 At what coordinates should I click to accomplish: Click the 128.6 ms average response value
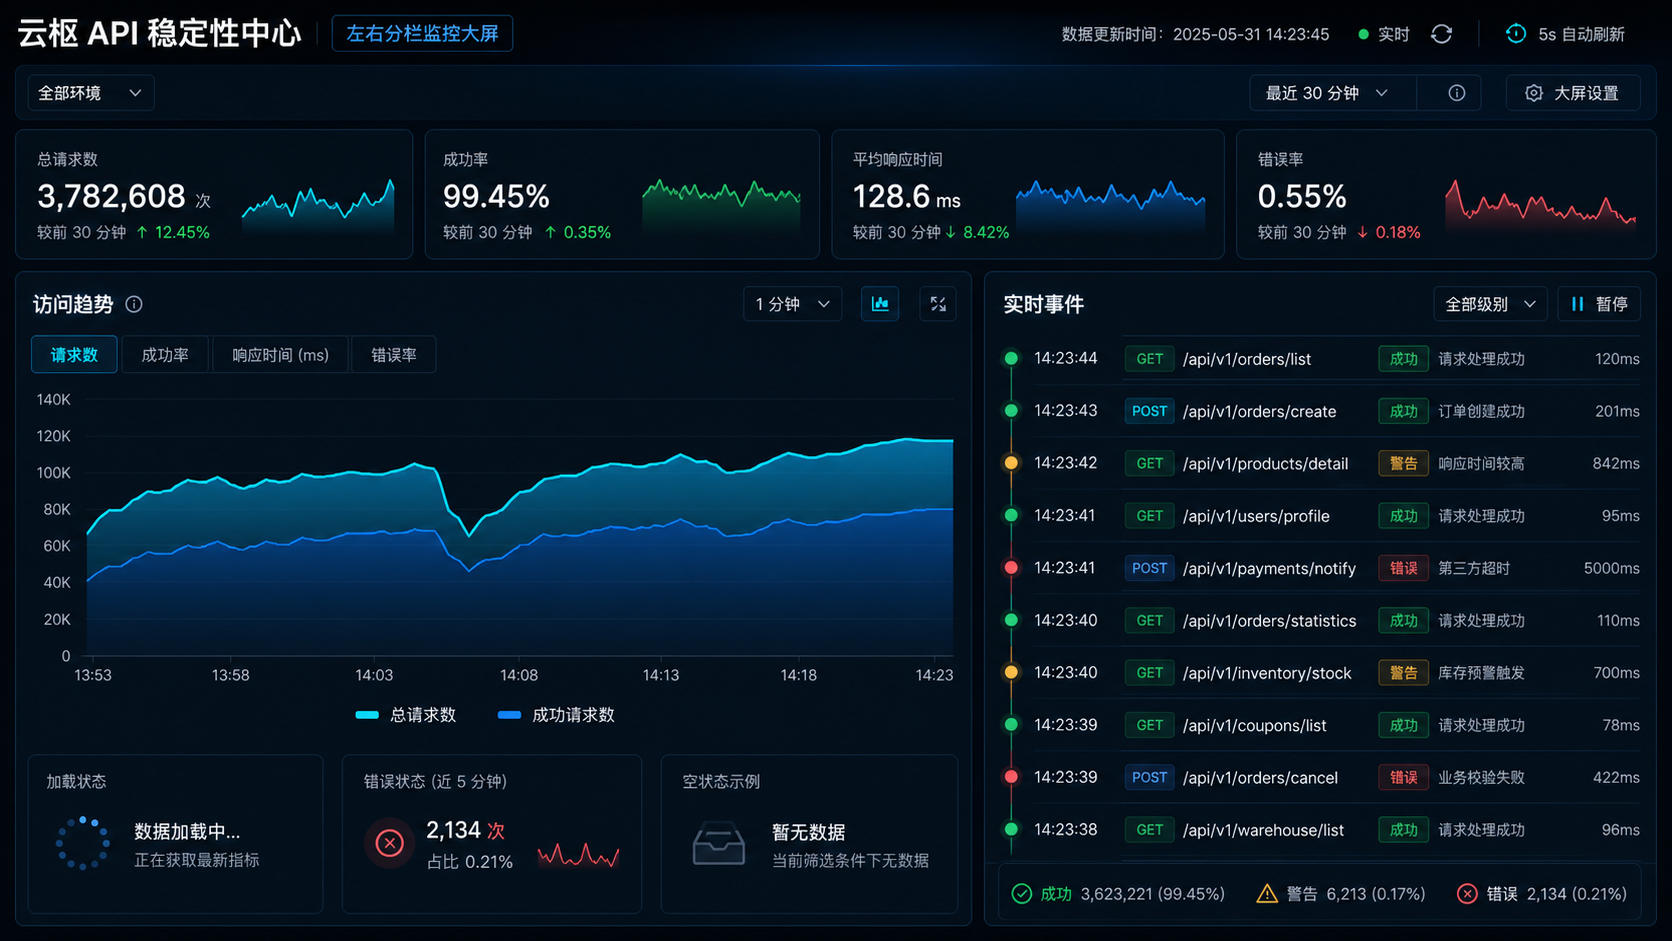tap(906, 196)
